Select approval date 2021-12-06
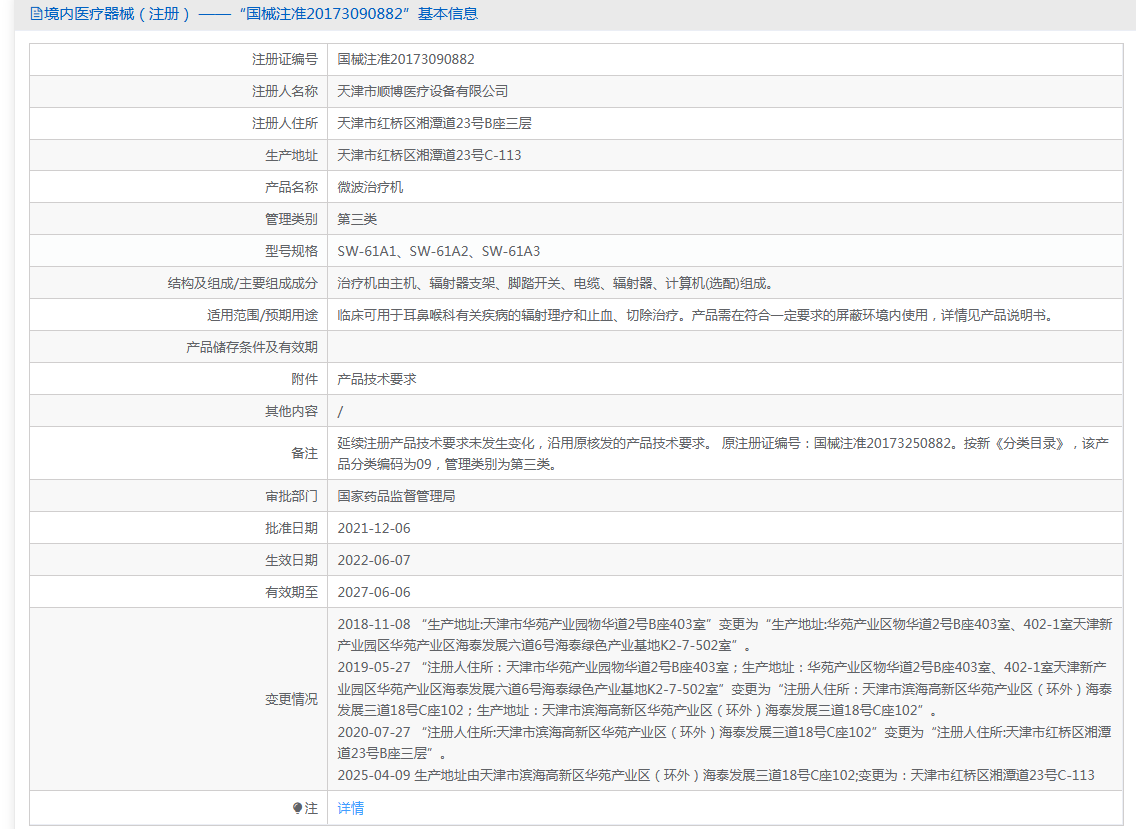The image size is (1136, 829). 374,528
